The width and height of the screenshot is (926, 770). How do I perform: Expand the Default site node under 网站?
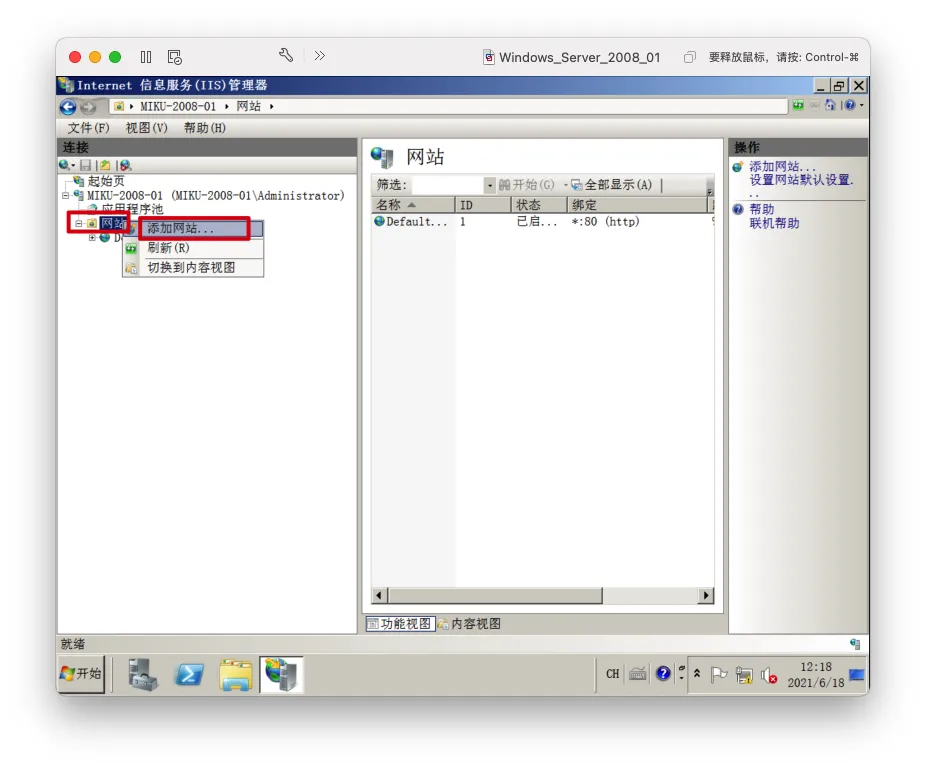92,237
